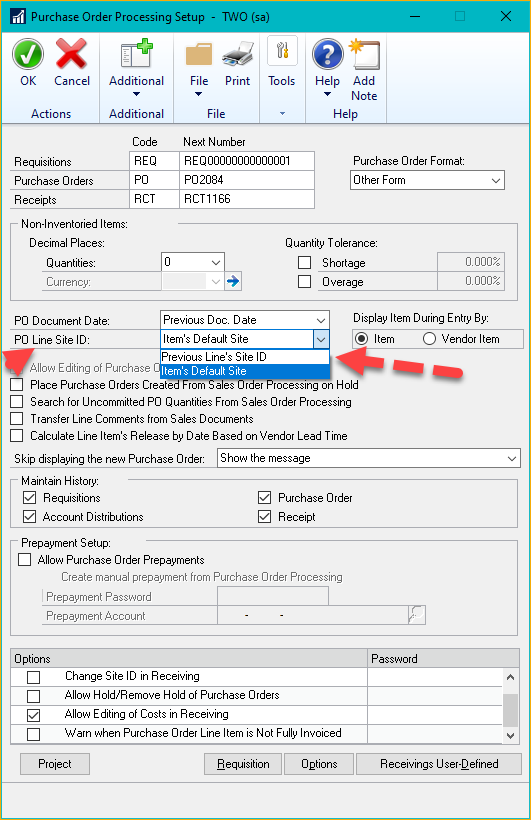This screenshot has width=531, height=820.
Task: Enable the Shortage quantity tolerance checkbox
Action: click(304, 262)
